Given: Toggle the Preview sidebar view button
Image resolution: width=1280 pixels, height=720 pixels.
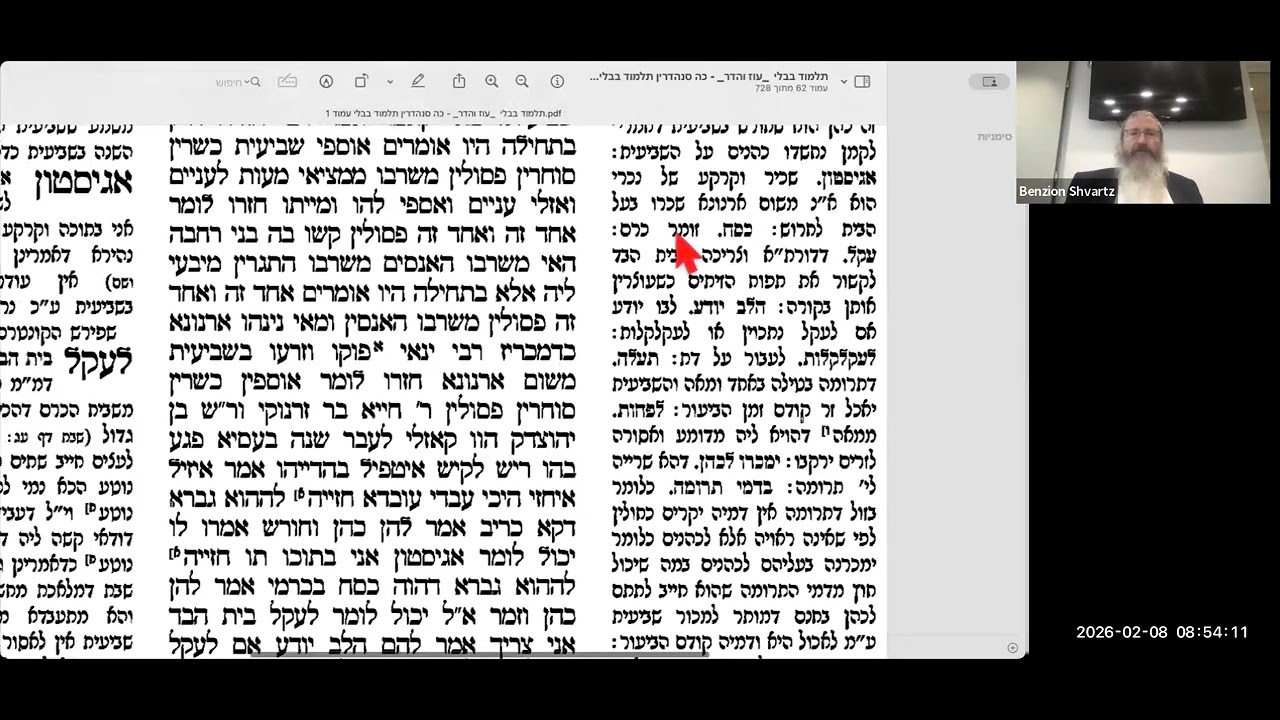Looking at the screenshot, I should point(863,81).
